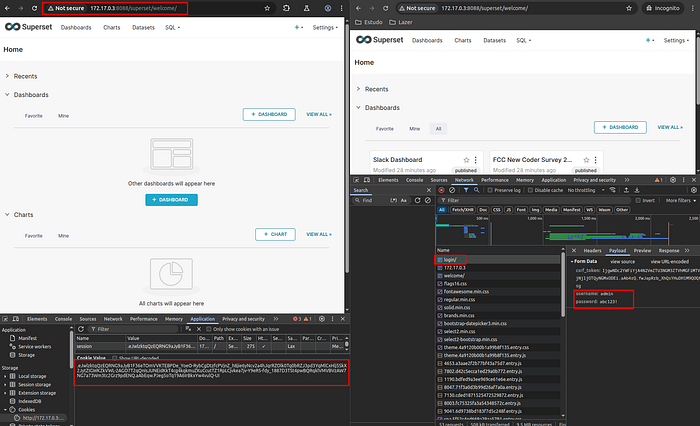Switch to Network tab in left DevTools
Image resolution: width=700 pixels, height=426 pixels.
pyautogui.click(x=113, y=319)
